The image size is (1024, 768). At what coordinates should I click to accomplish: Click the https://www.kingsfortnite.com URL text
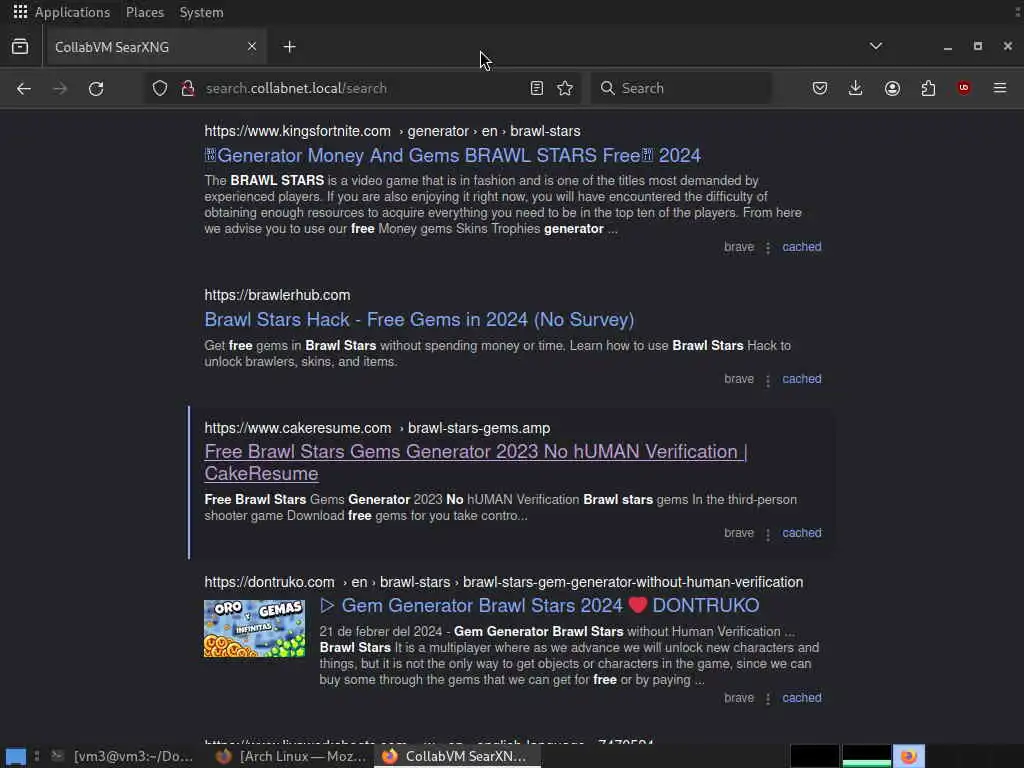click(297, 131)
